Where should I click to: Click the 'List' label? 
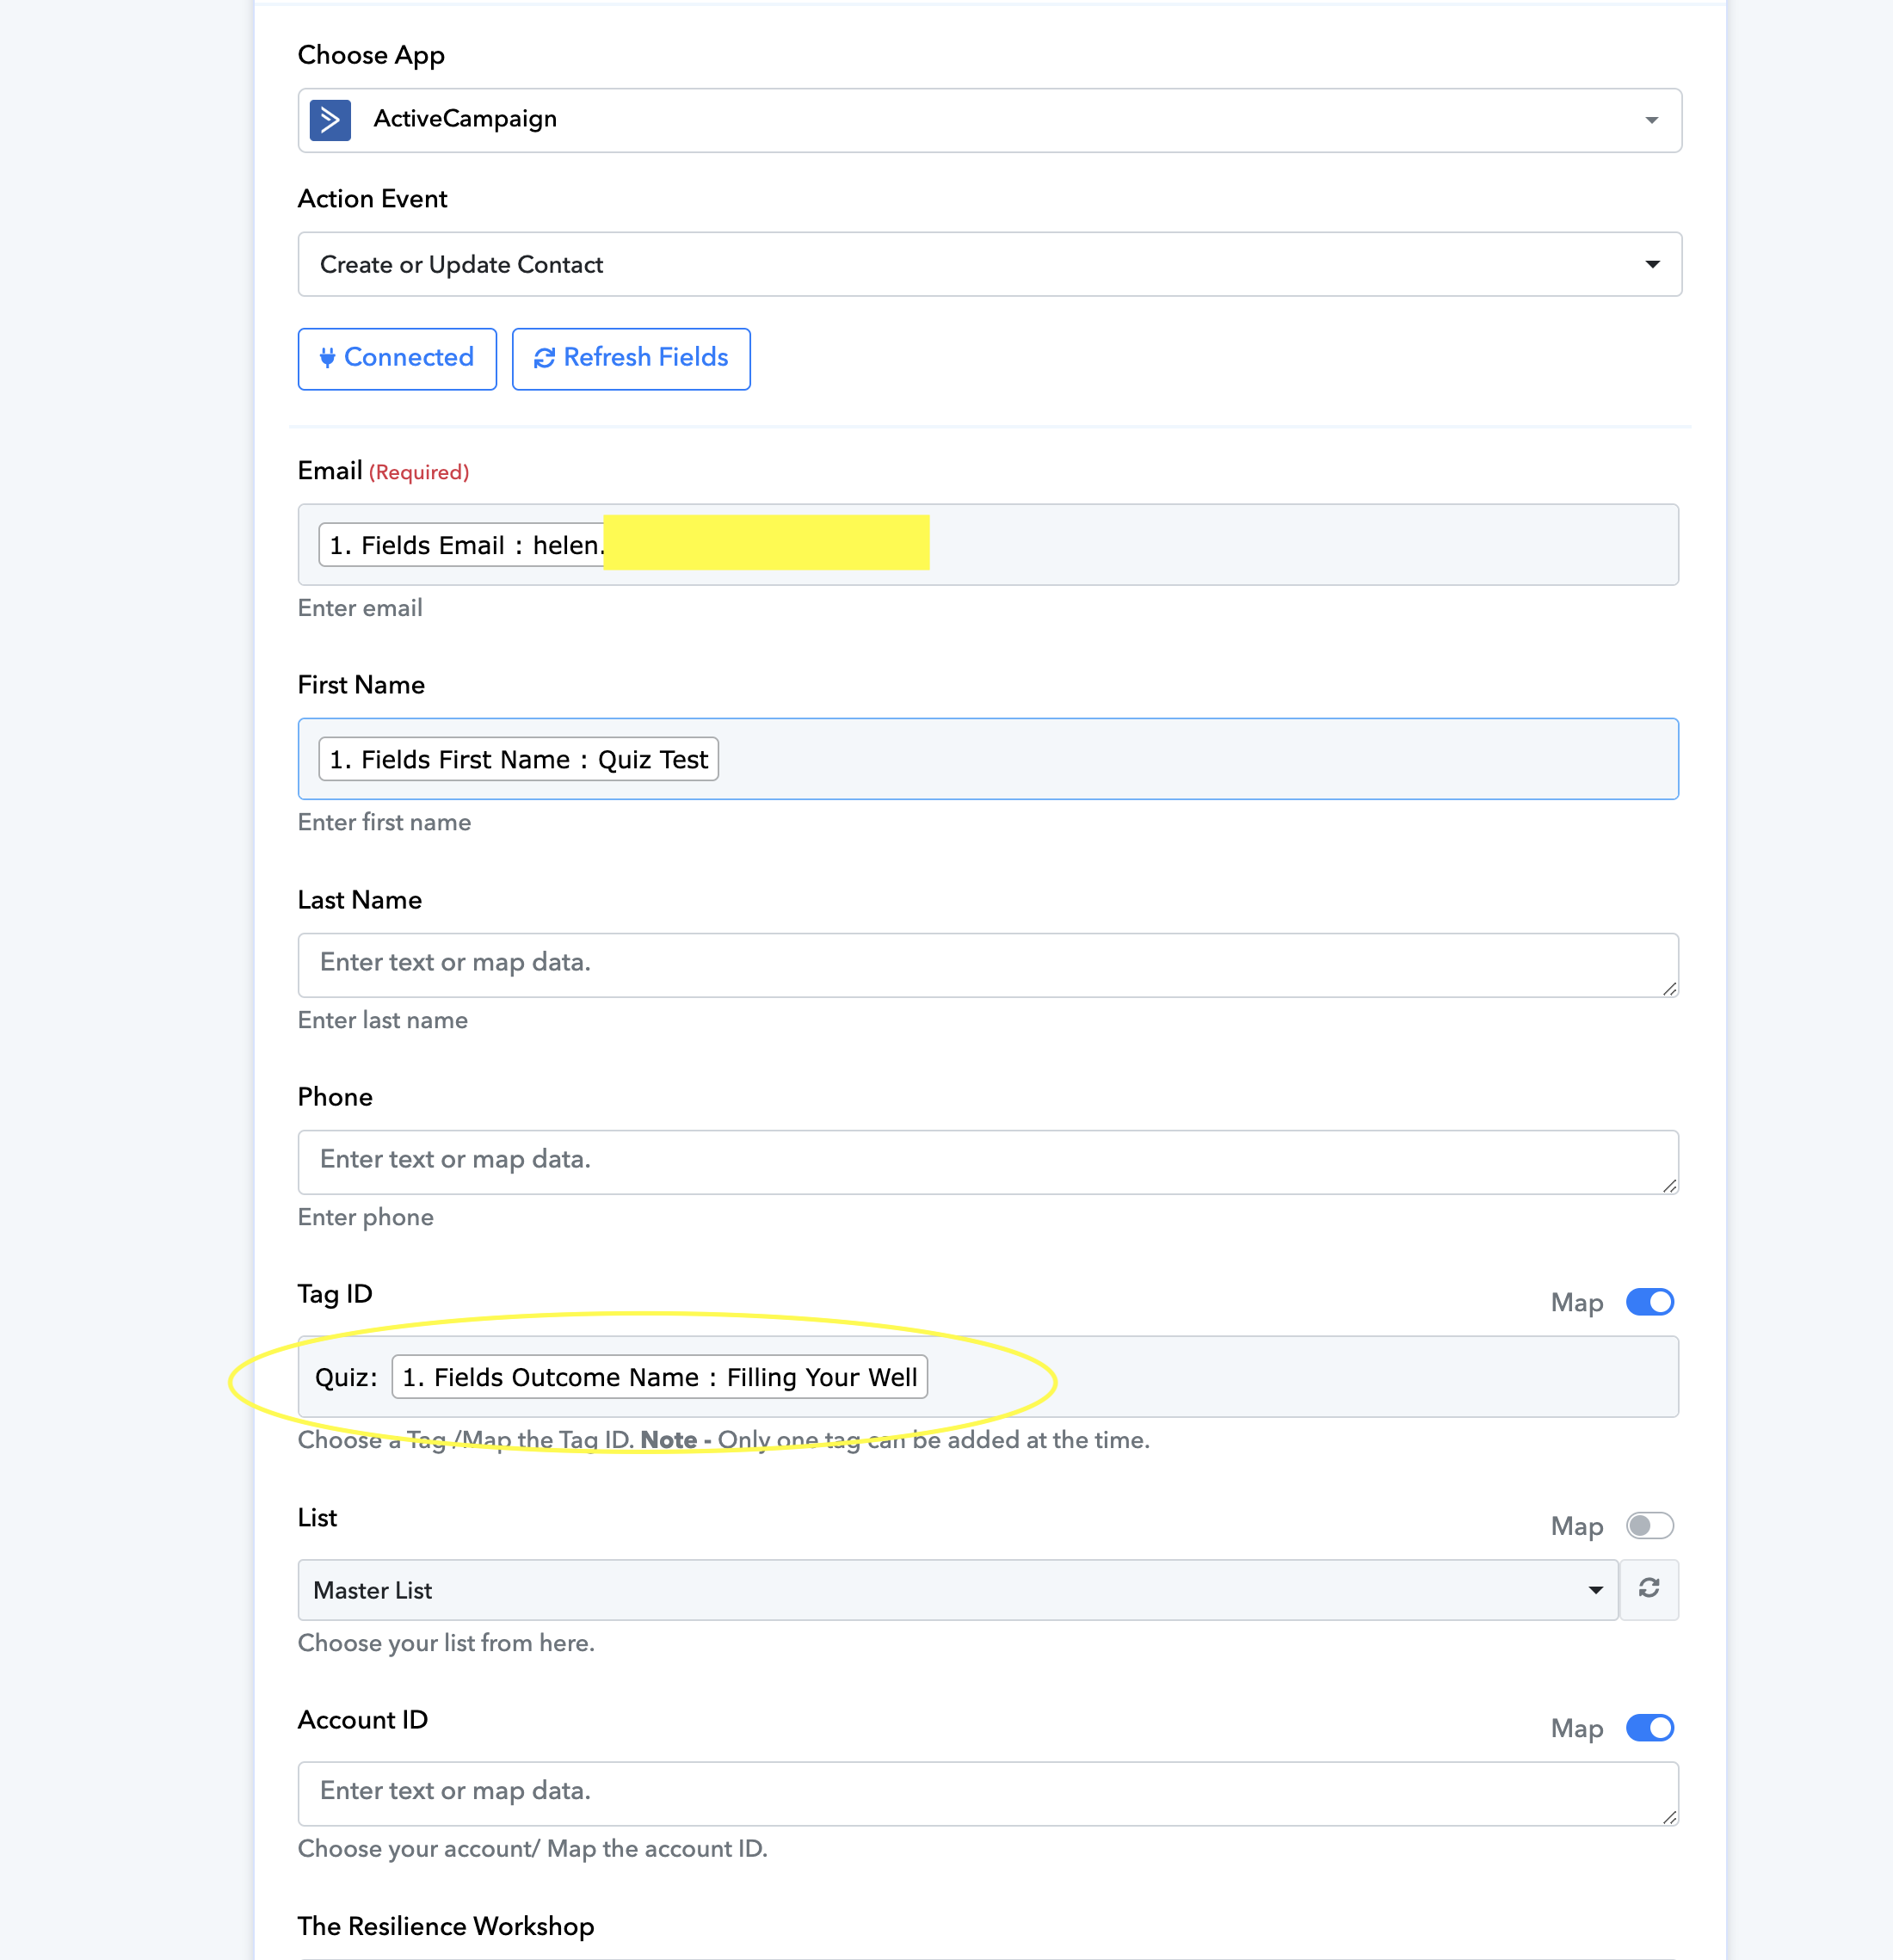(317, 1518)
